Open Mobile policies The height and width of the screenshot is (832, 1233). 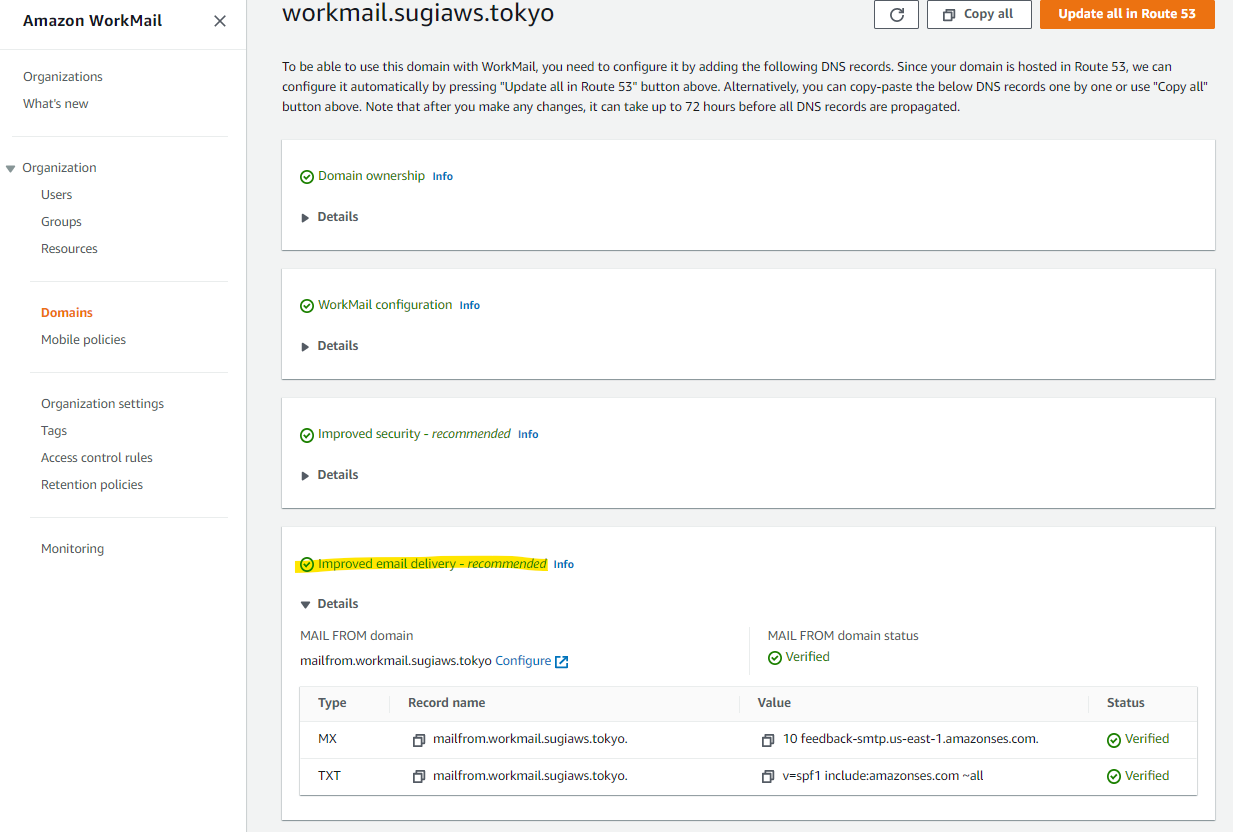point(84,340)
